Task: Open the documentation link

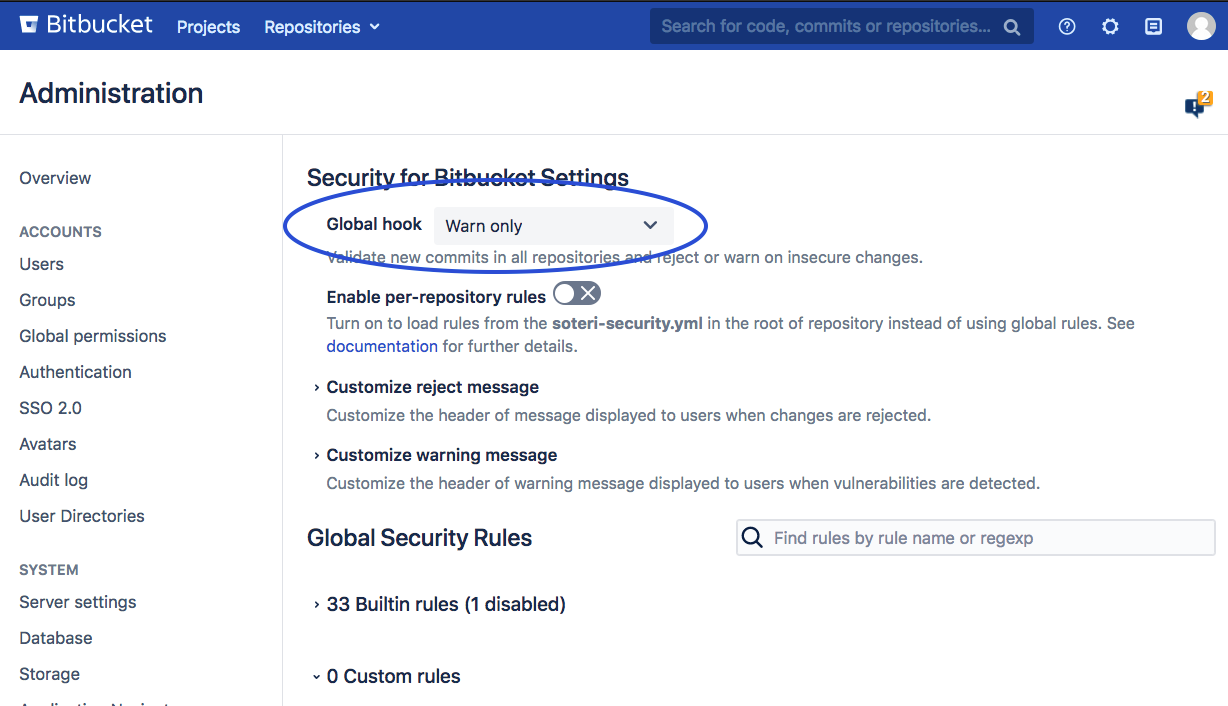Action: tap(382, 346)
